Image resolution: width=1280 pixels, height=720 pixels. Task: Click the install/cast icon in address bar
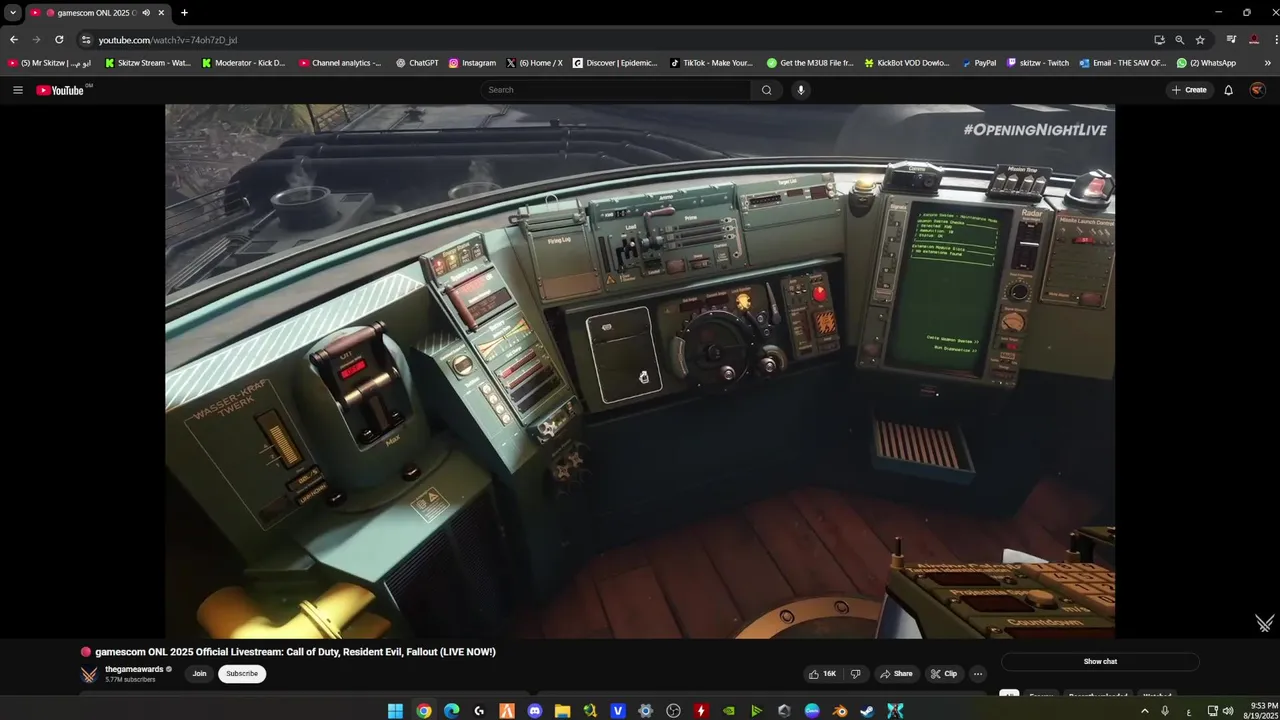click(x=1159, y=40)
